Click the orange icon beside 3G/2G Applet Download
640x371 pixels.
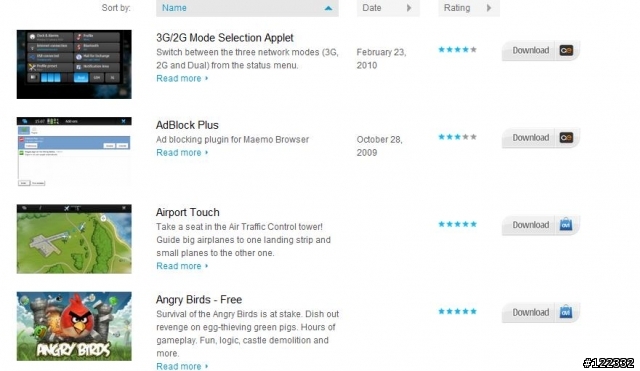[566, 50]
